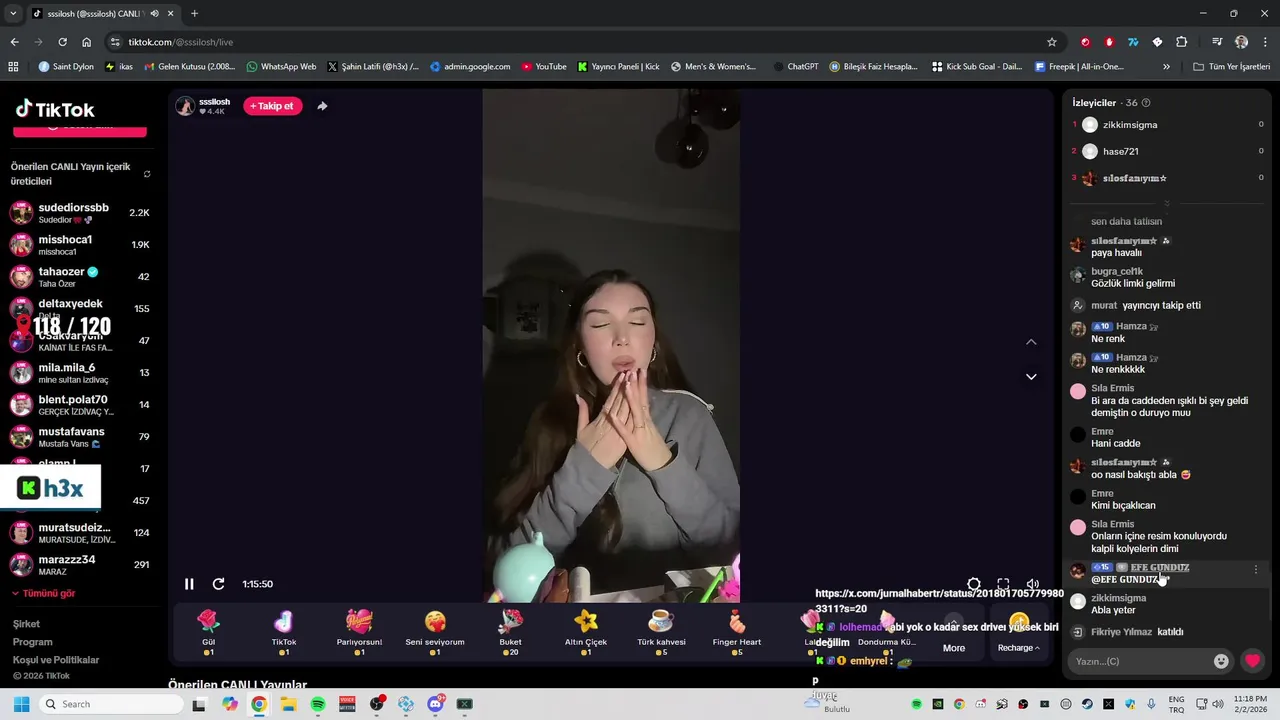The width and height of the screenshot is (1280, 720).
Task: Send the Gül rose gift
Action: point(209,633)
